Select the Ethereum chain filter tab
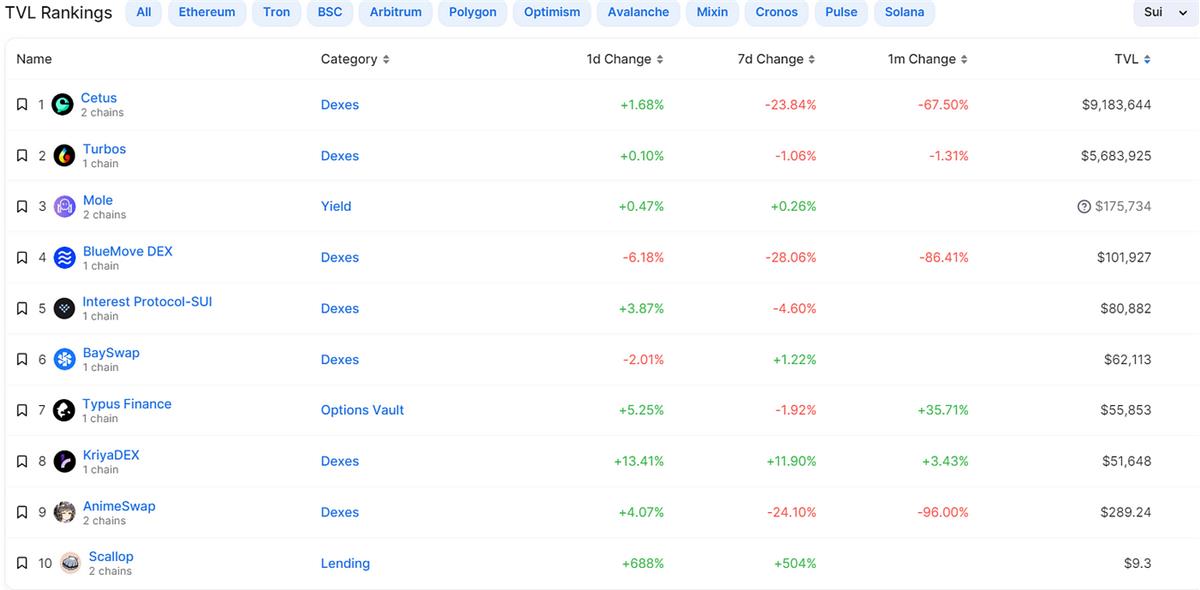Image resolution: width=1200 pixels, height=590 pixels. click(207, 12)
